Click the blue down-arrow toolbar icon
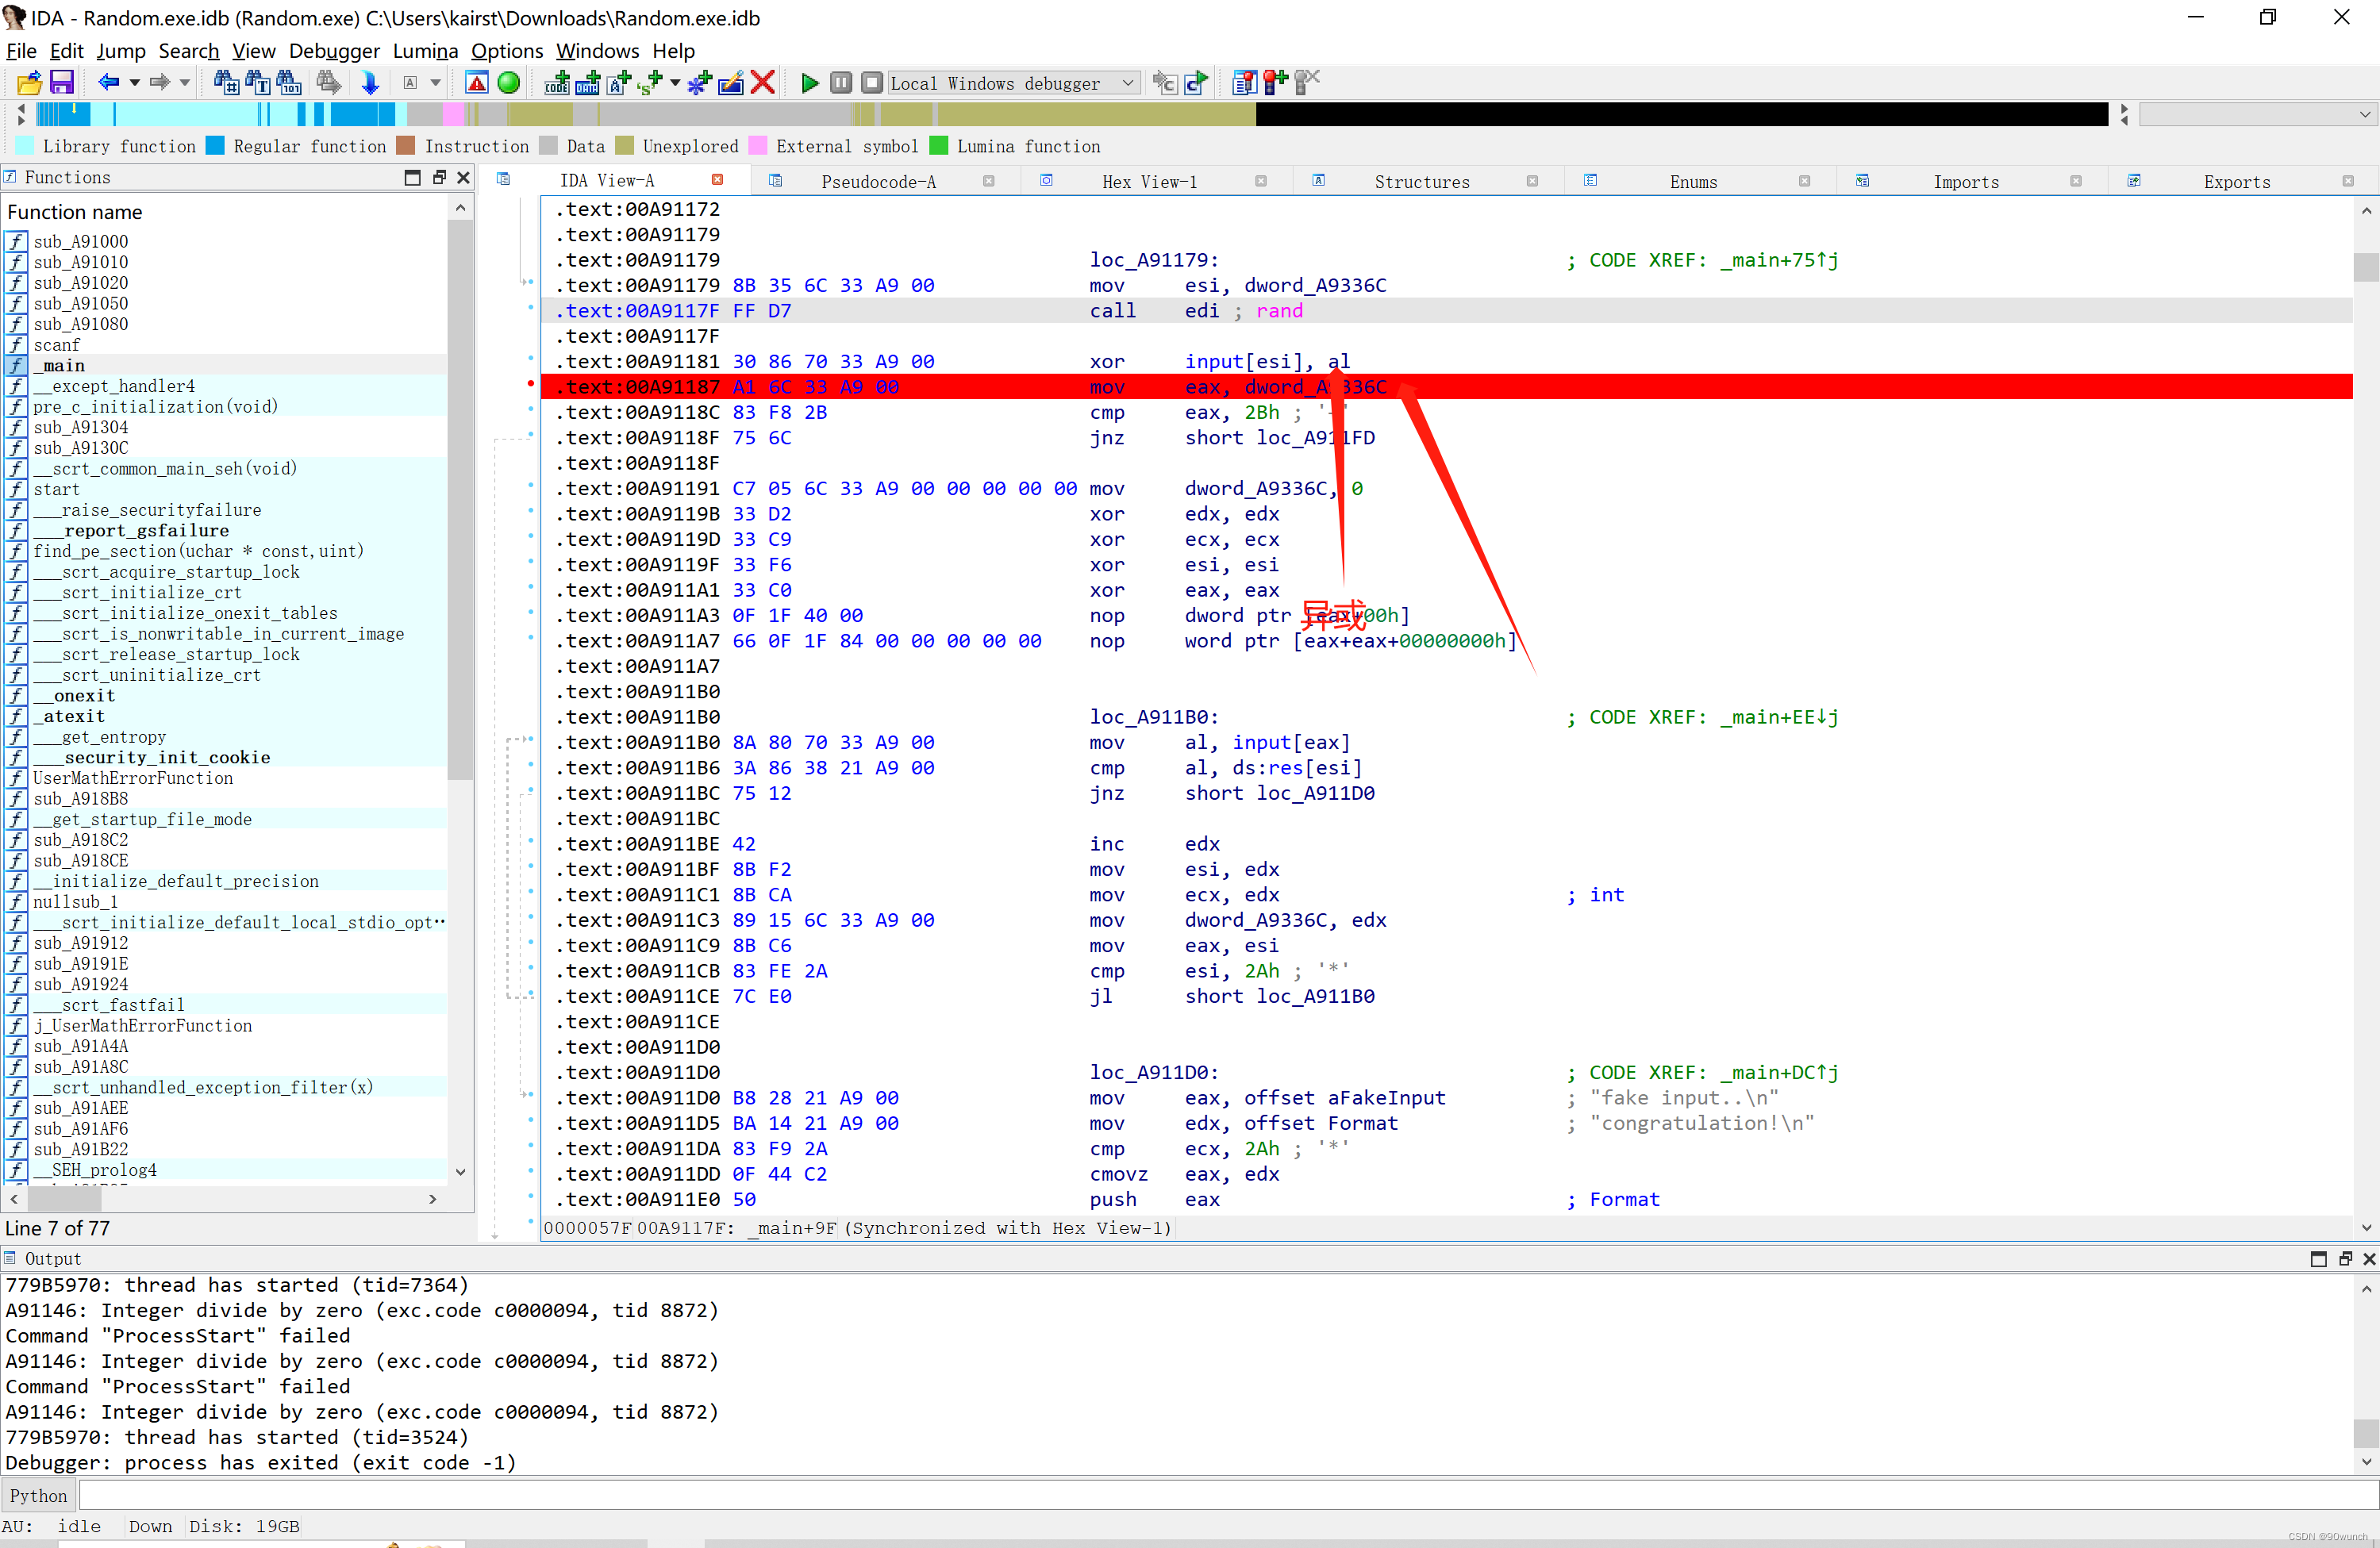The width and height of the screenshot is (2380, 1548). pos(370,83)
